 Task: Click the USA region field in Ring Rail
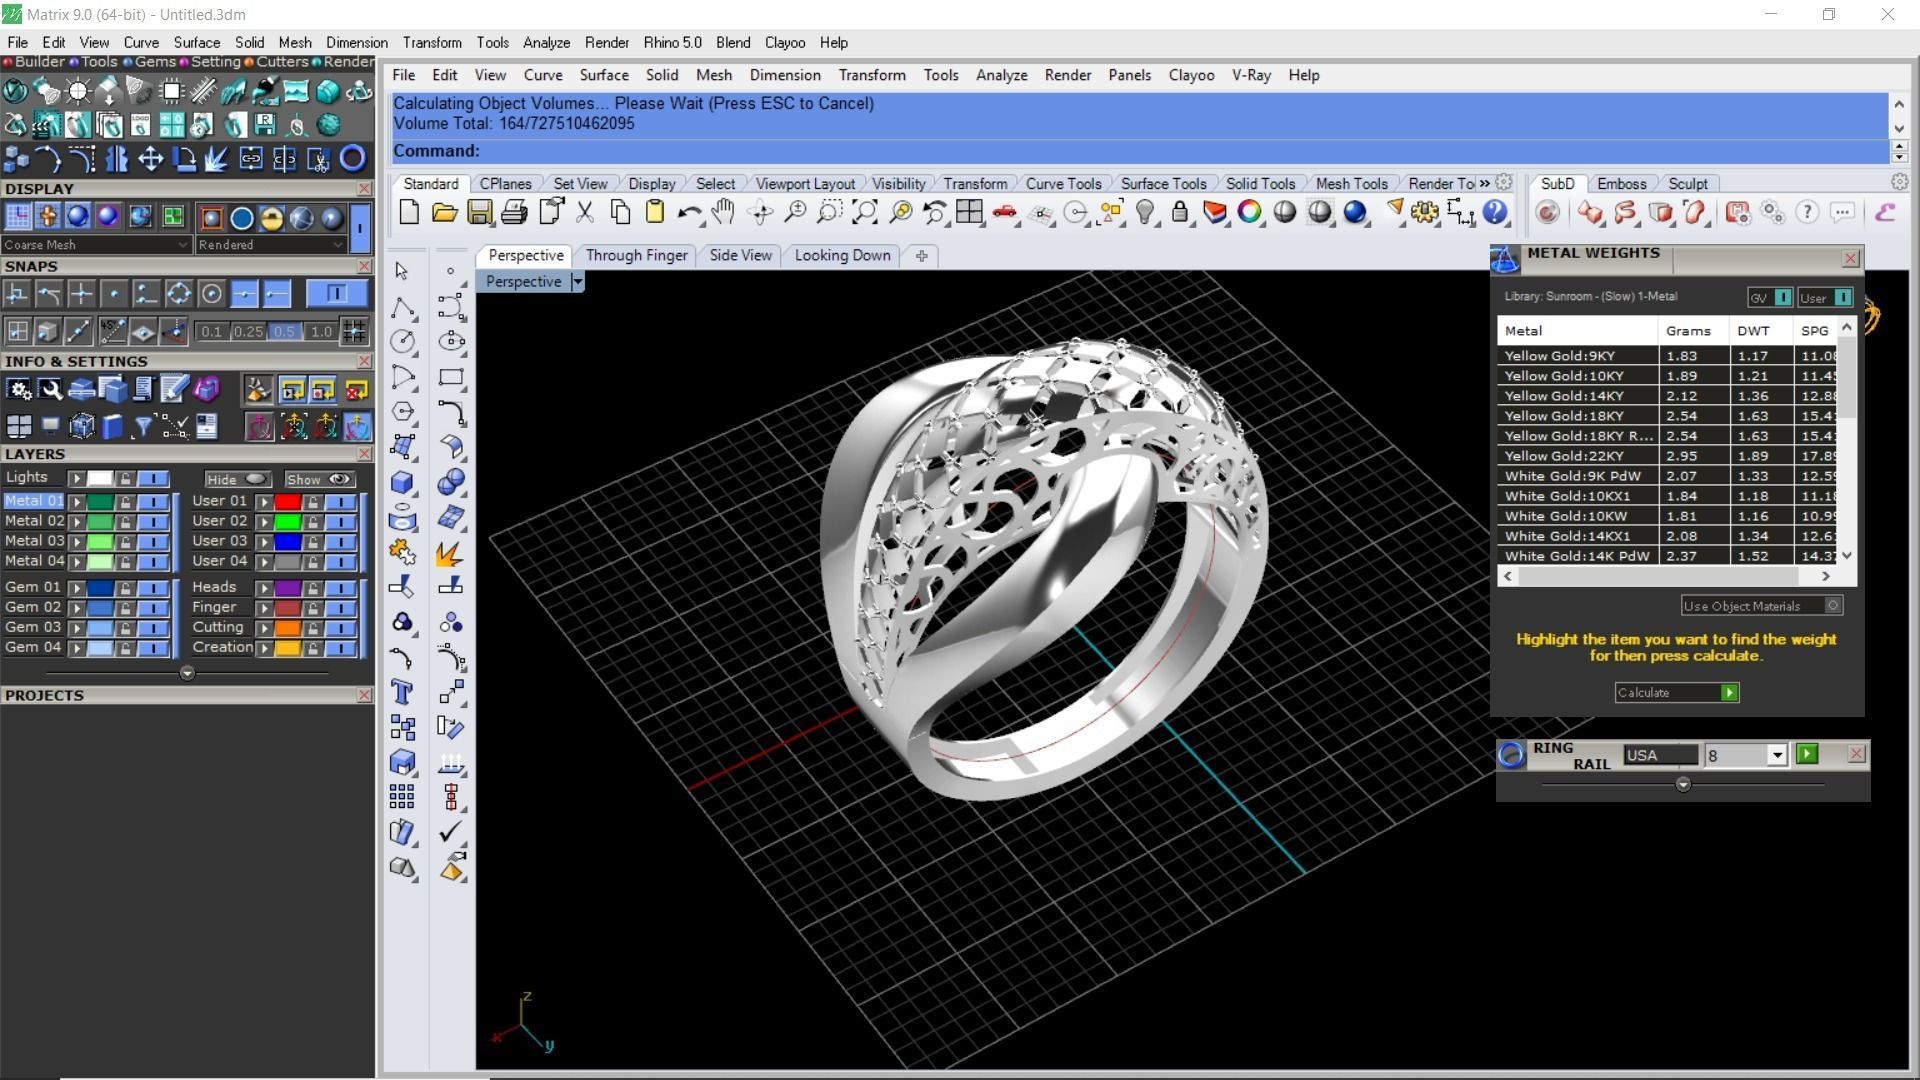coord(1660,756)
